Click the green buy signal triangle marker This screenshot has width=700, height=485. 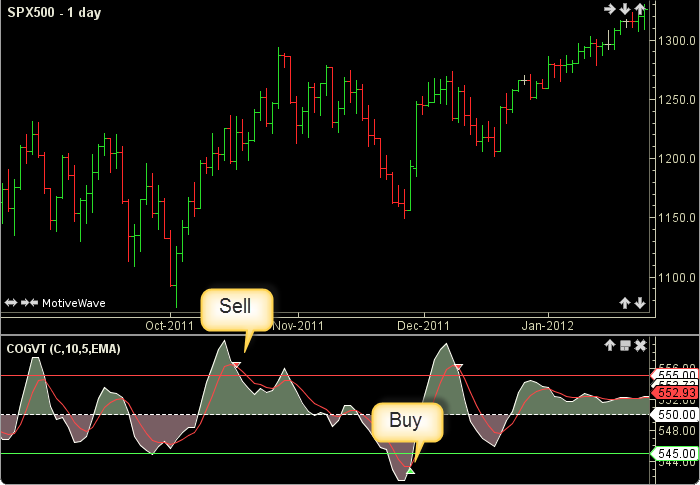point(411,471)
